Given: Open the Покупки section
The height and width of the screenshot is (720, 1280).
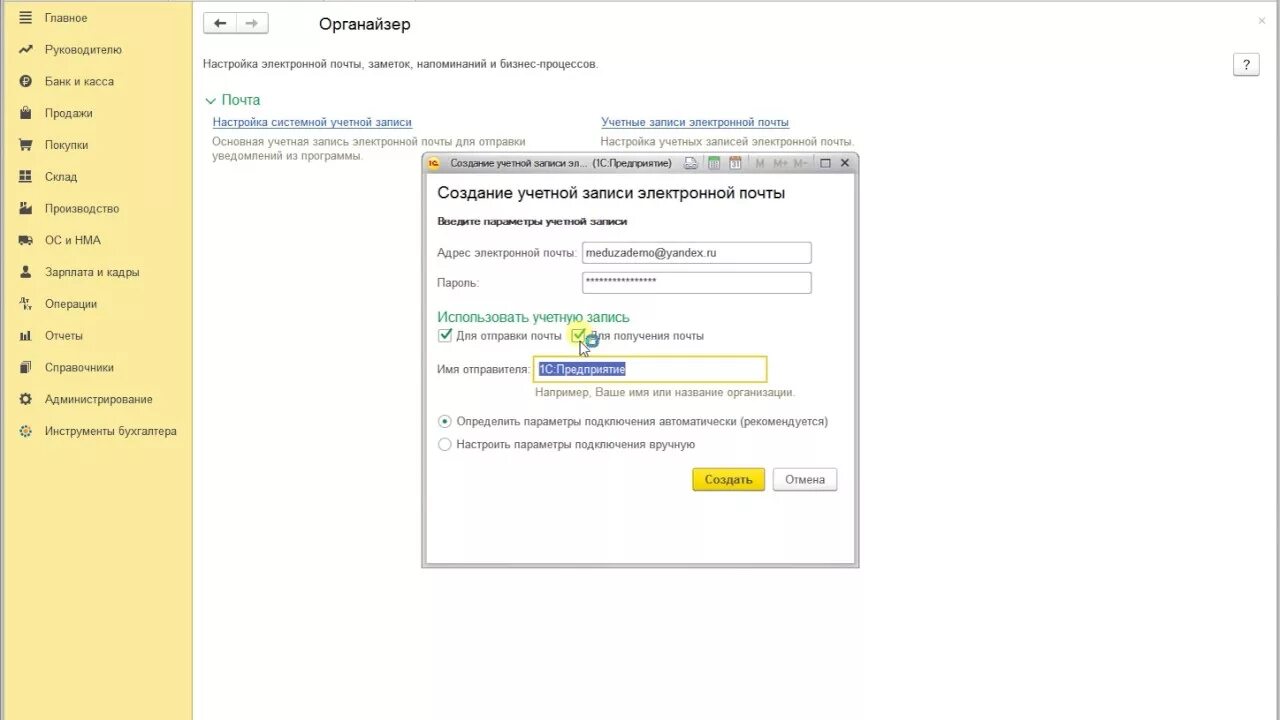Looking at the screenshot, I should (66, 145).
